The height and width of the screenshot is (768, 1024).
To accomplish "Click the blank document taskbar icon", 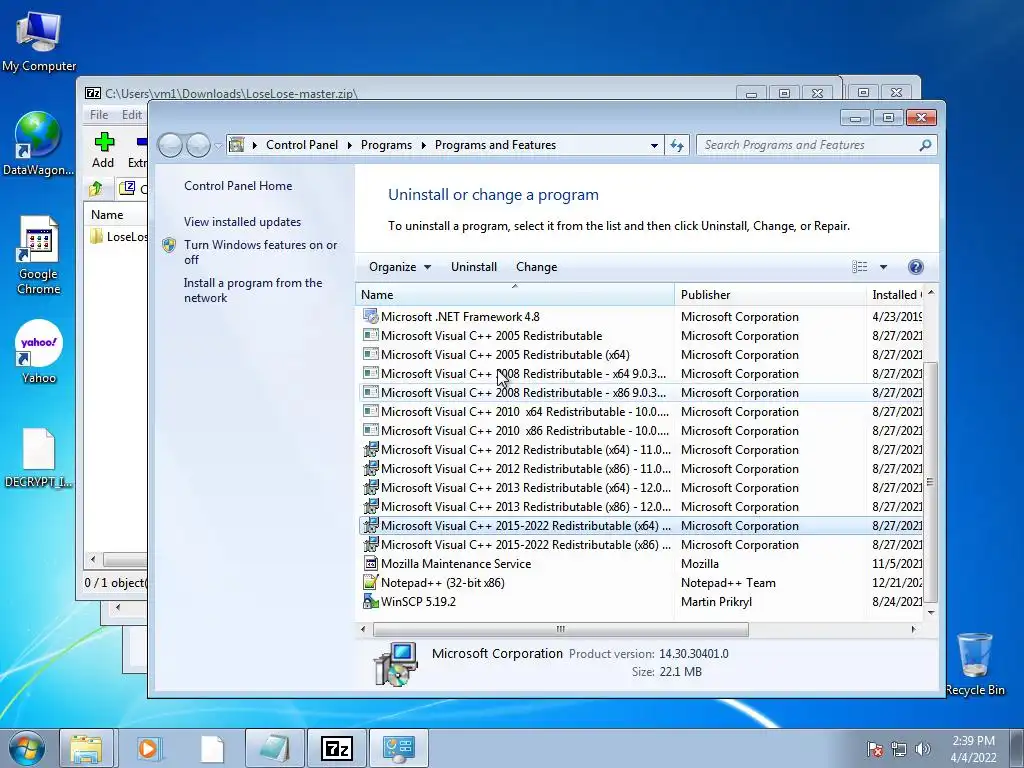I will [212, 748].
